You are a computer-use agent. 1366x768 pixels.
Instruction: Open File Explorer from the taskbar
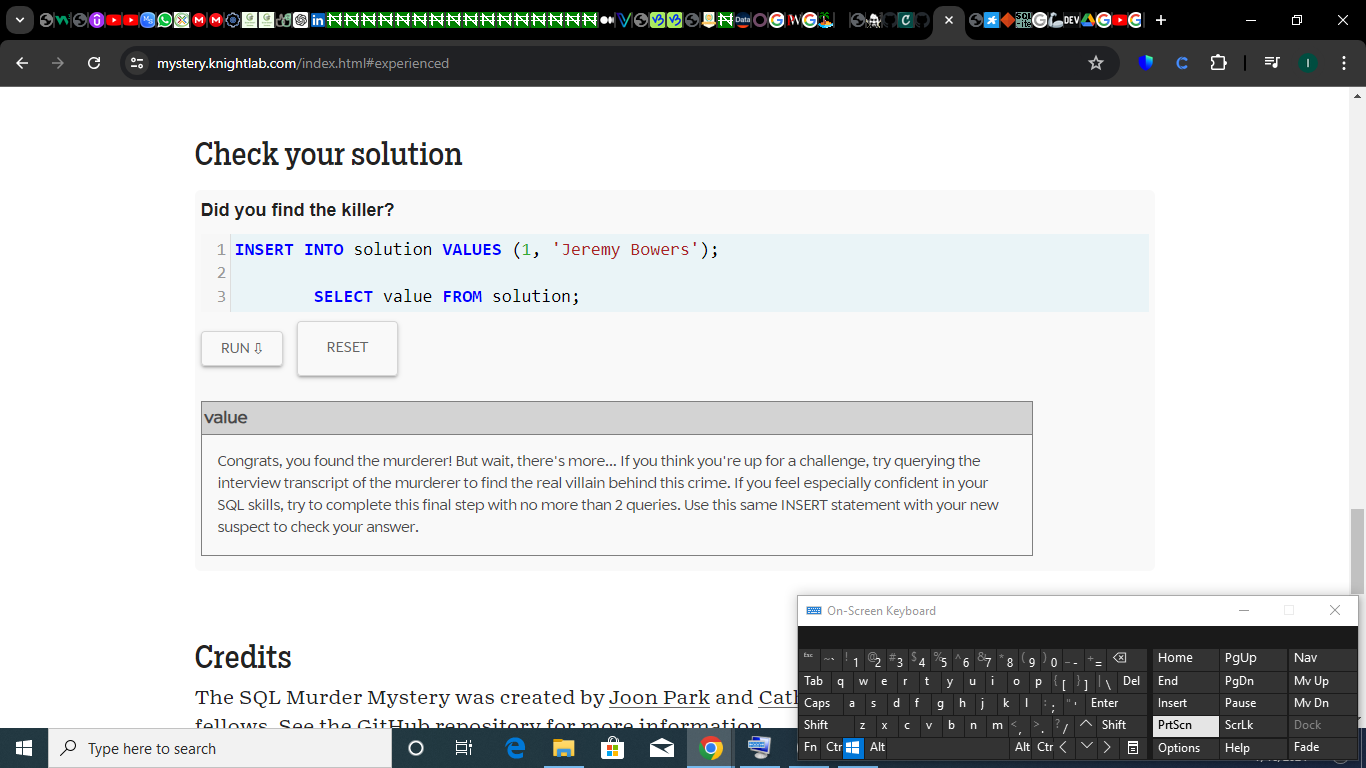(x=564, y=748)
